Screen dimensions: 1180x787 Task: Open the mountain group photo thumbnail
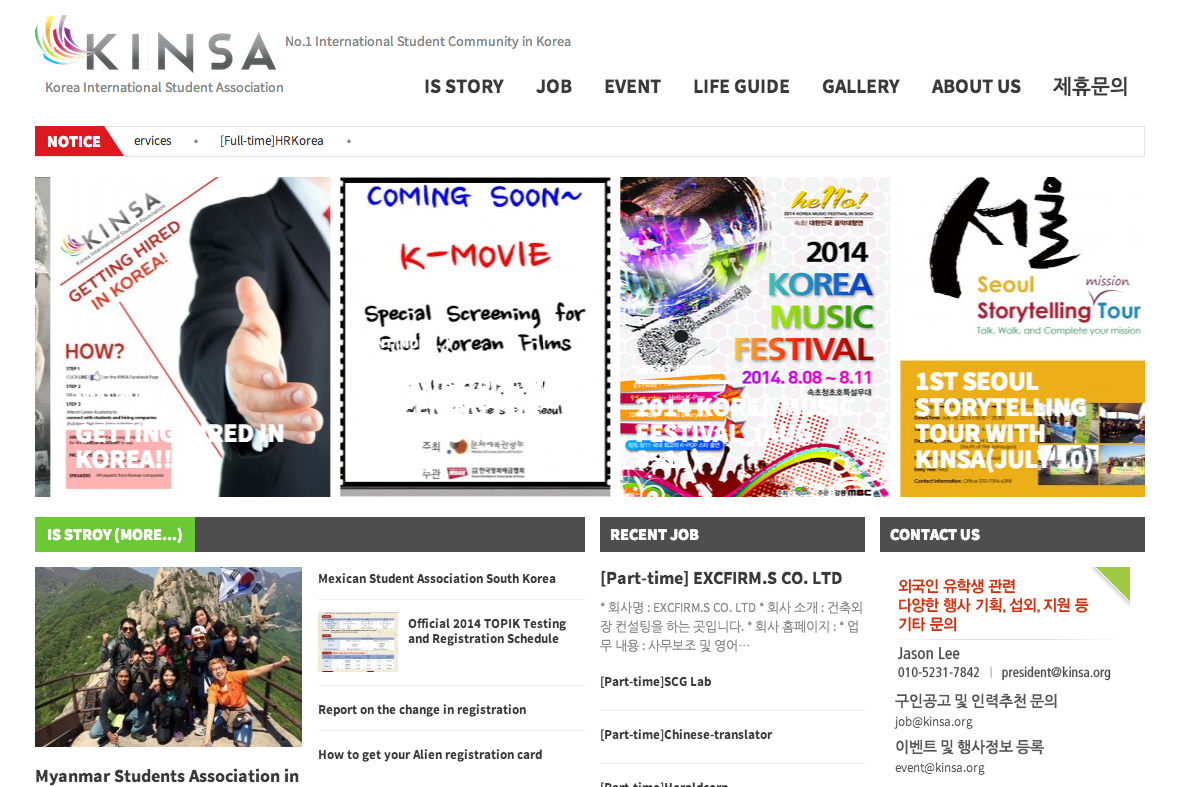click(169, 657)
